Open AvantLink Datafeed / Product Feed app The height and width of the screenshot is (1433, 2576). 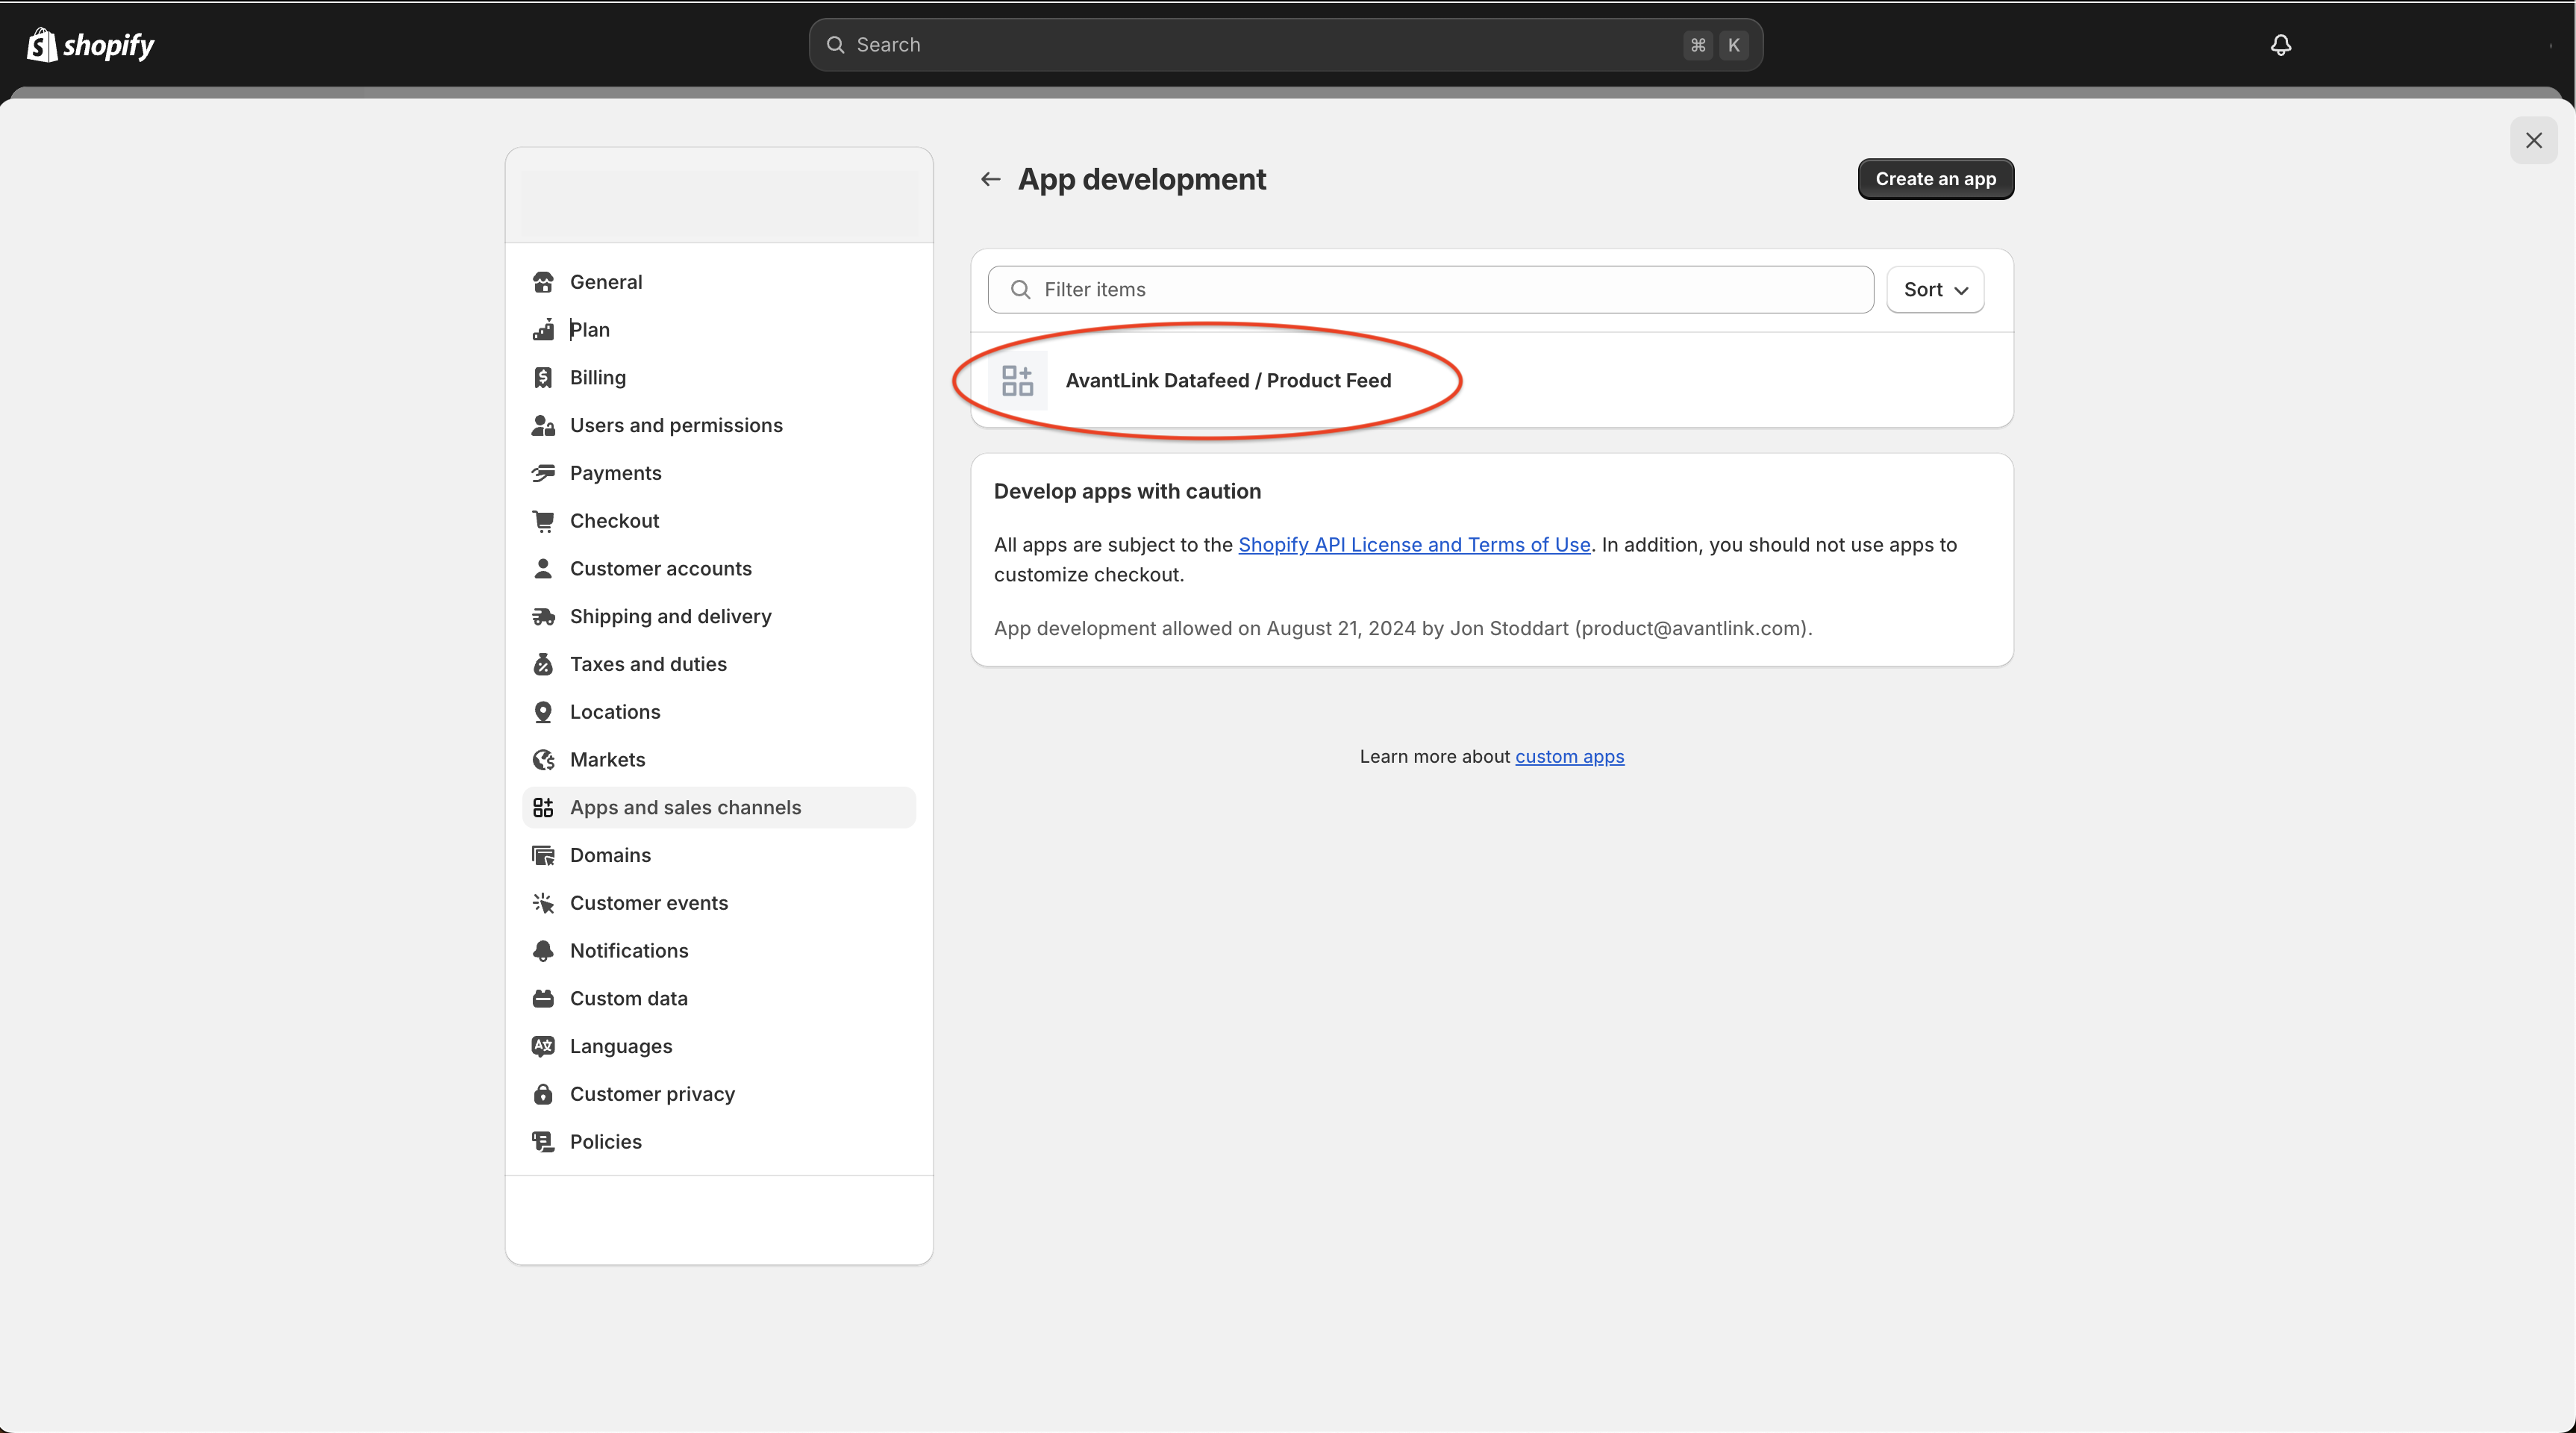(x=1491, y=381)
